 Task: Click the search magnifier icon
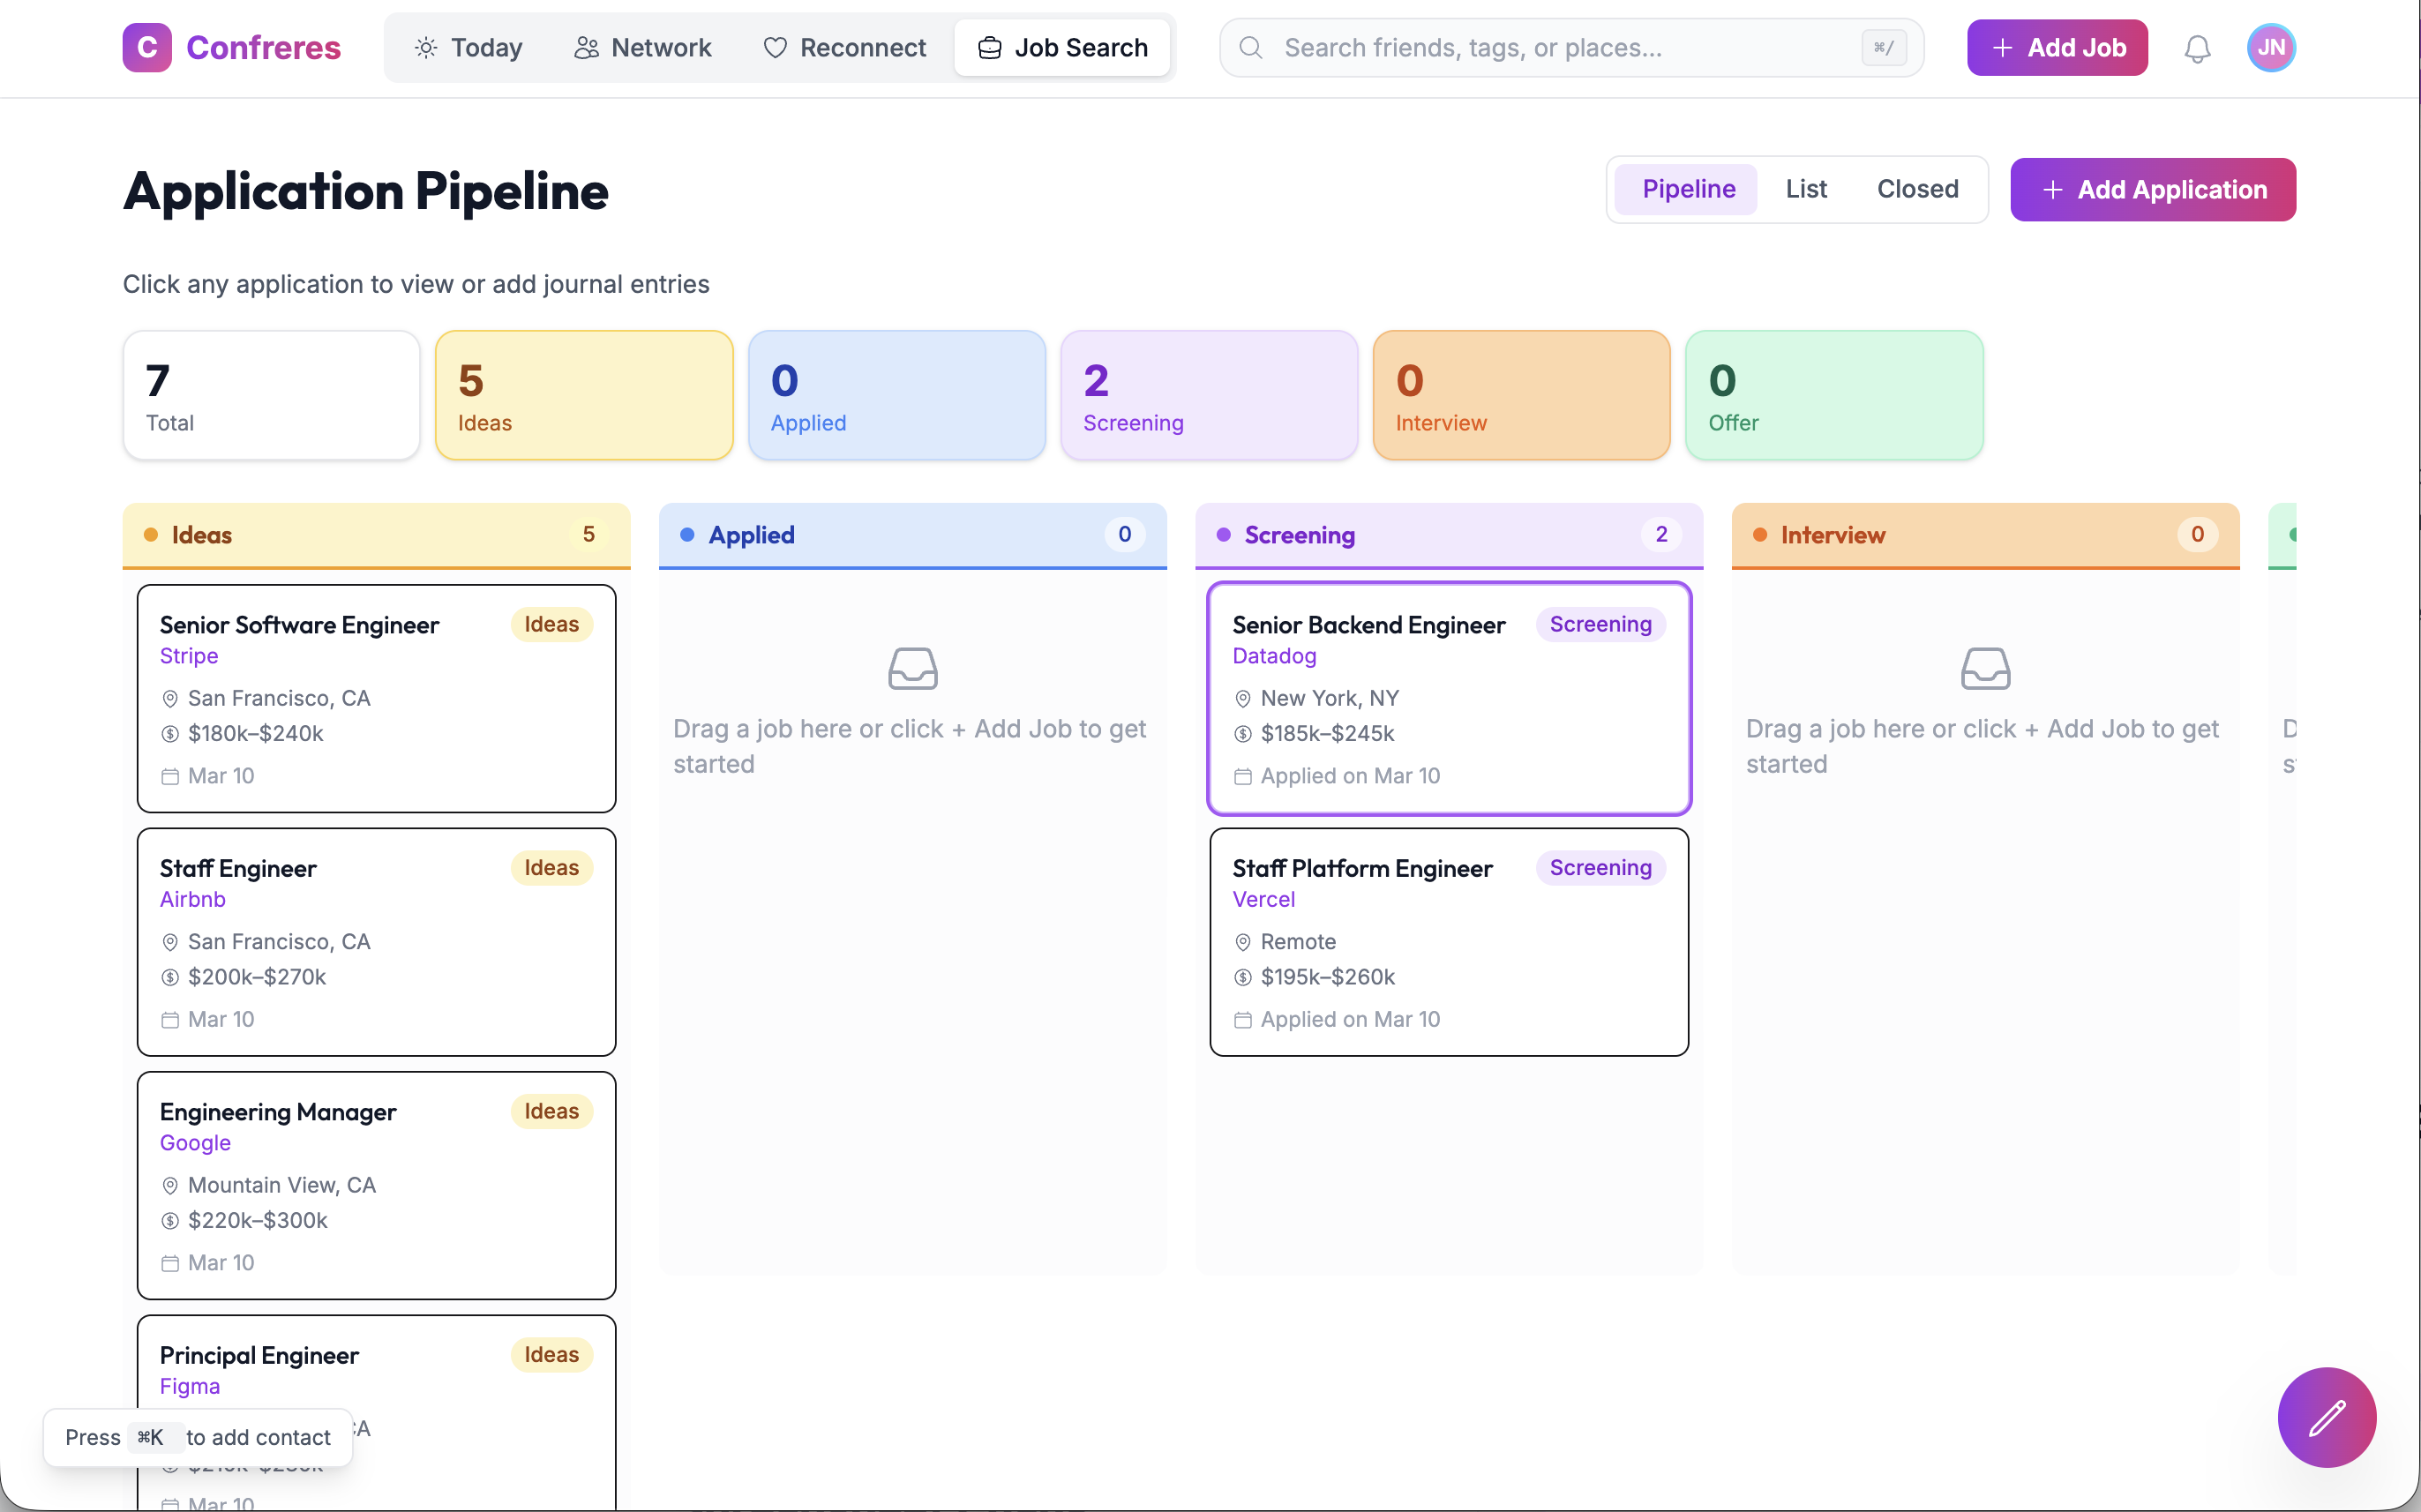point(1250,47)
